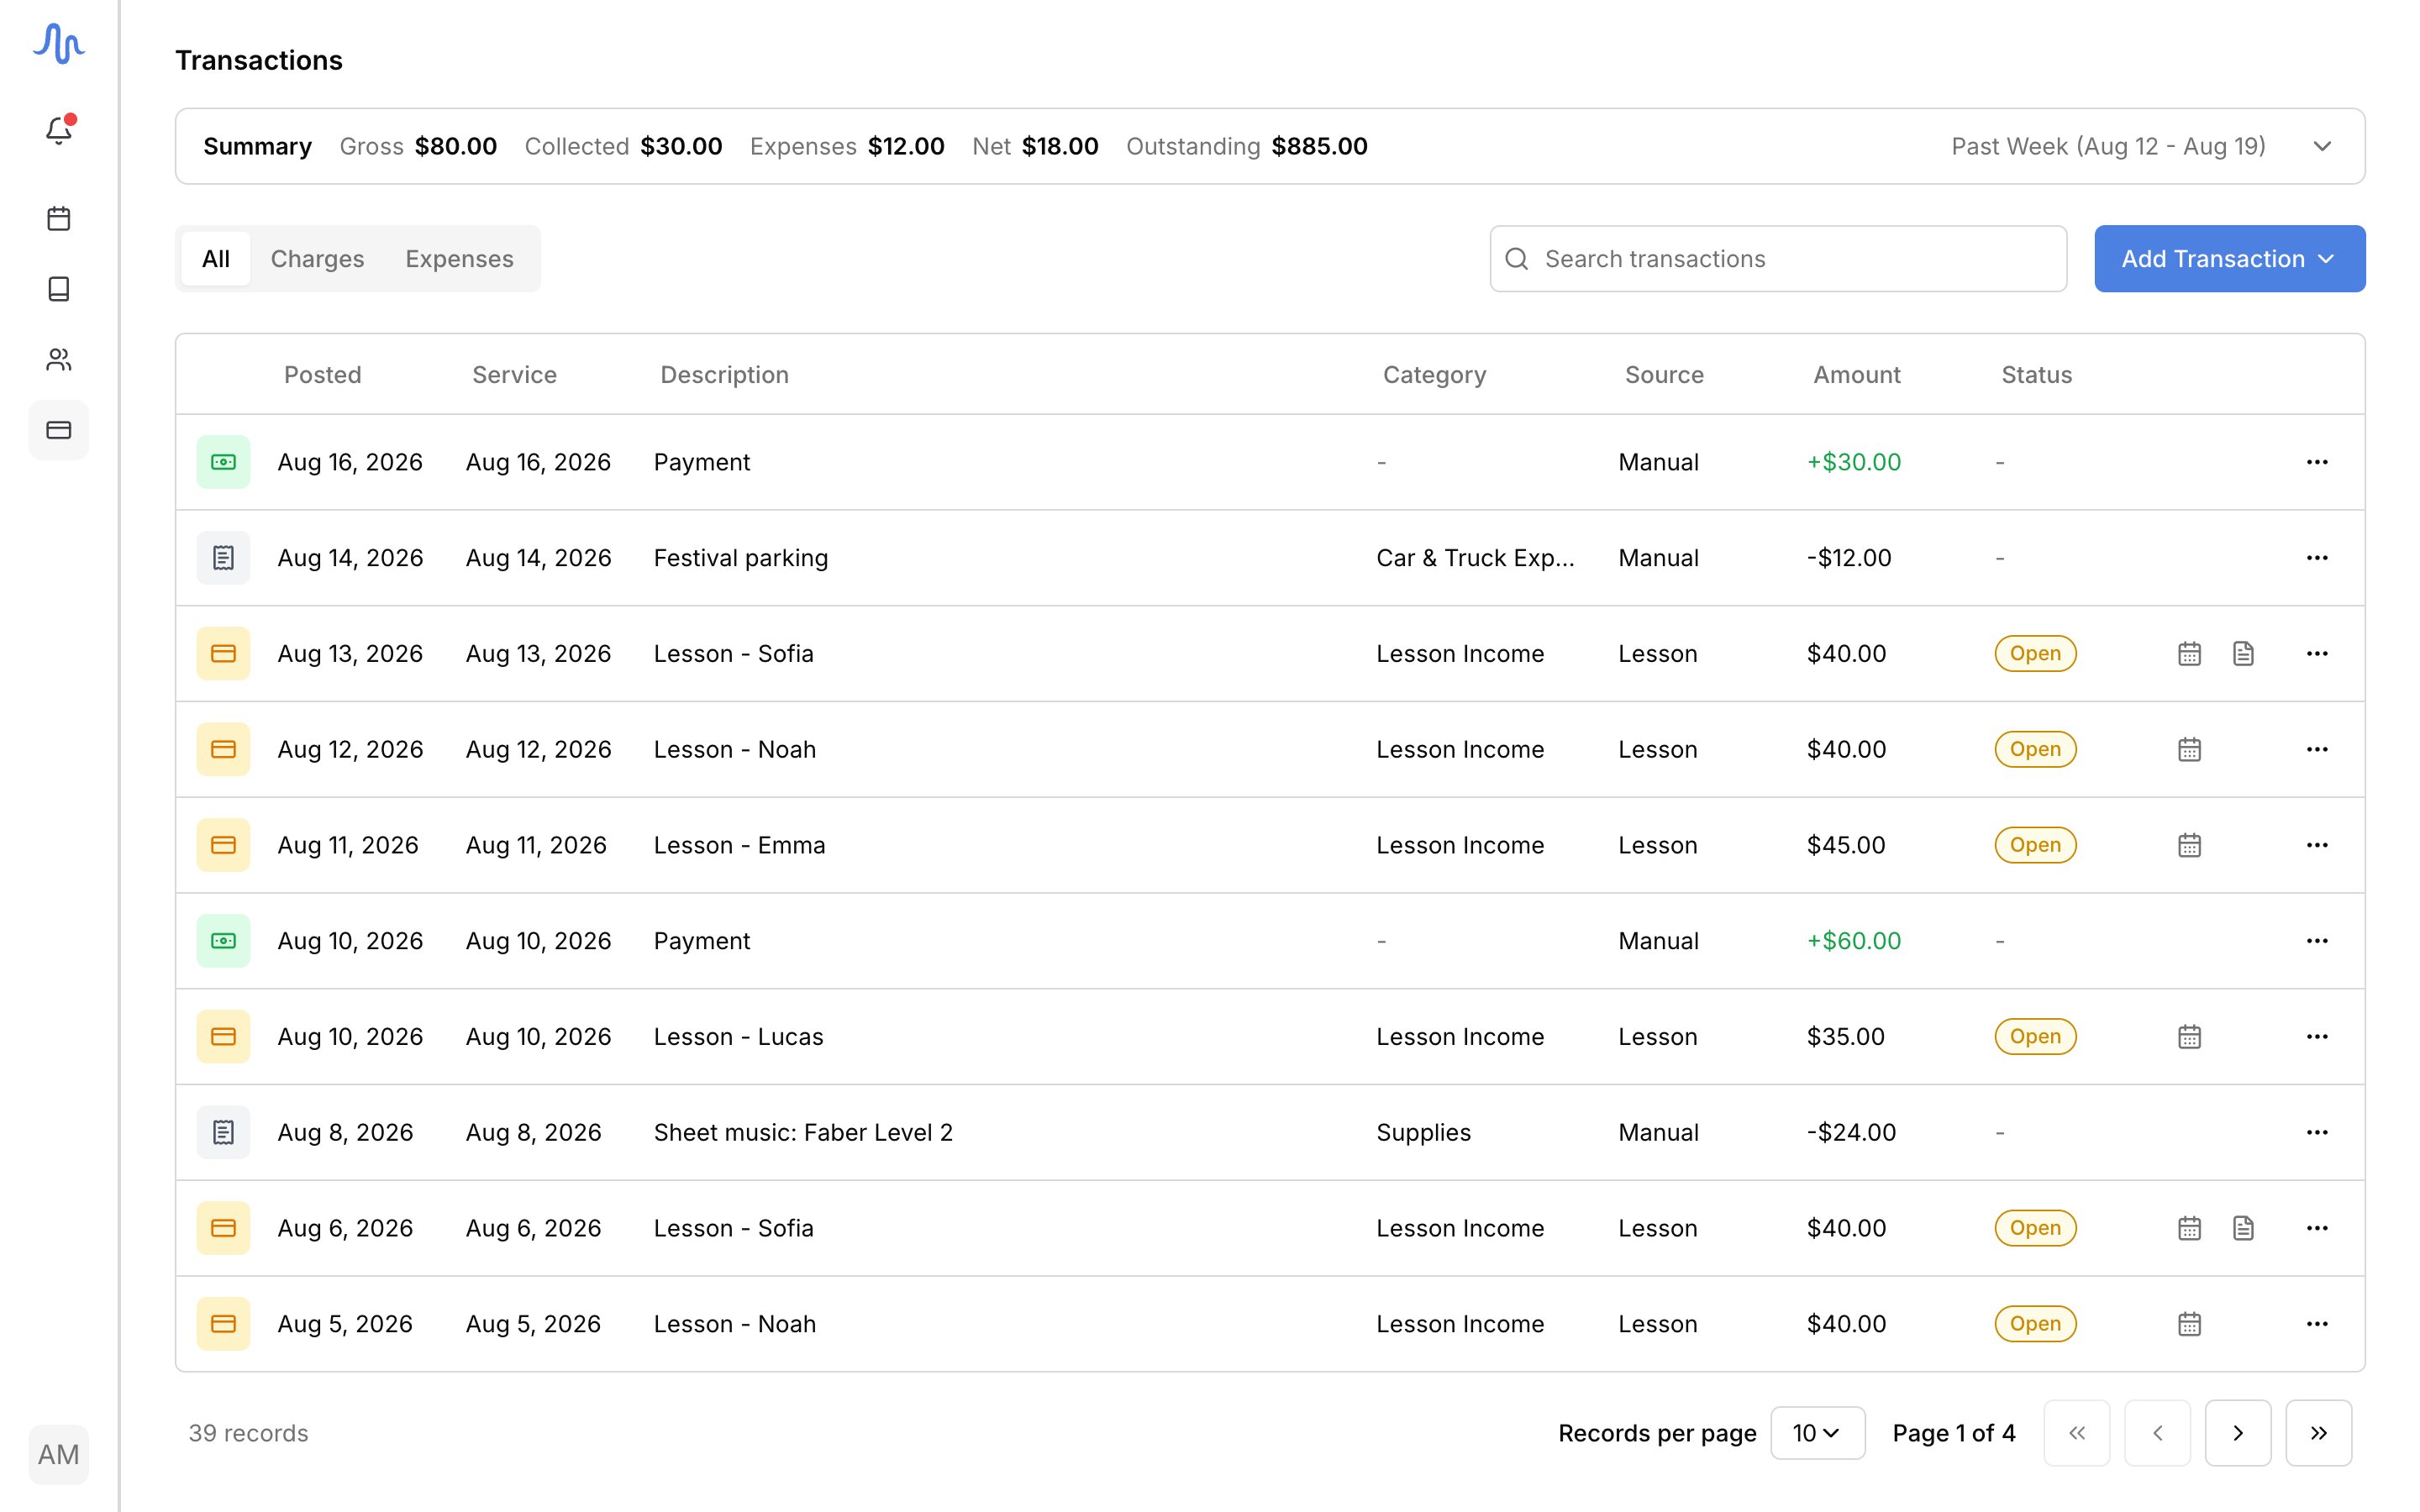Click the +$30.00 payment amount

(x=1853, y=462)
